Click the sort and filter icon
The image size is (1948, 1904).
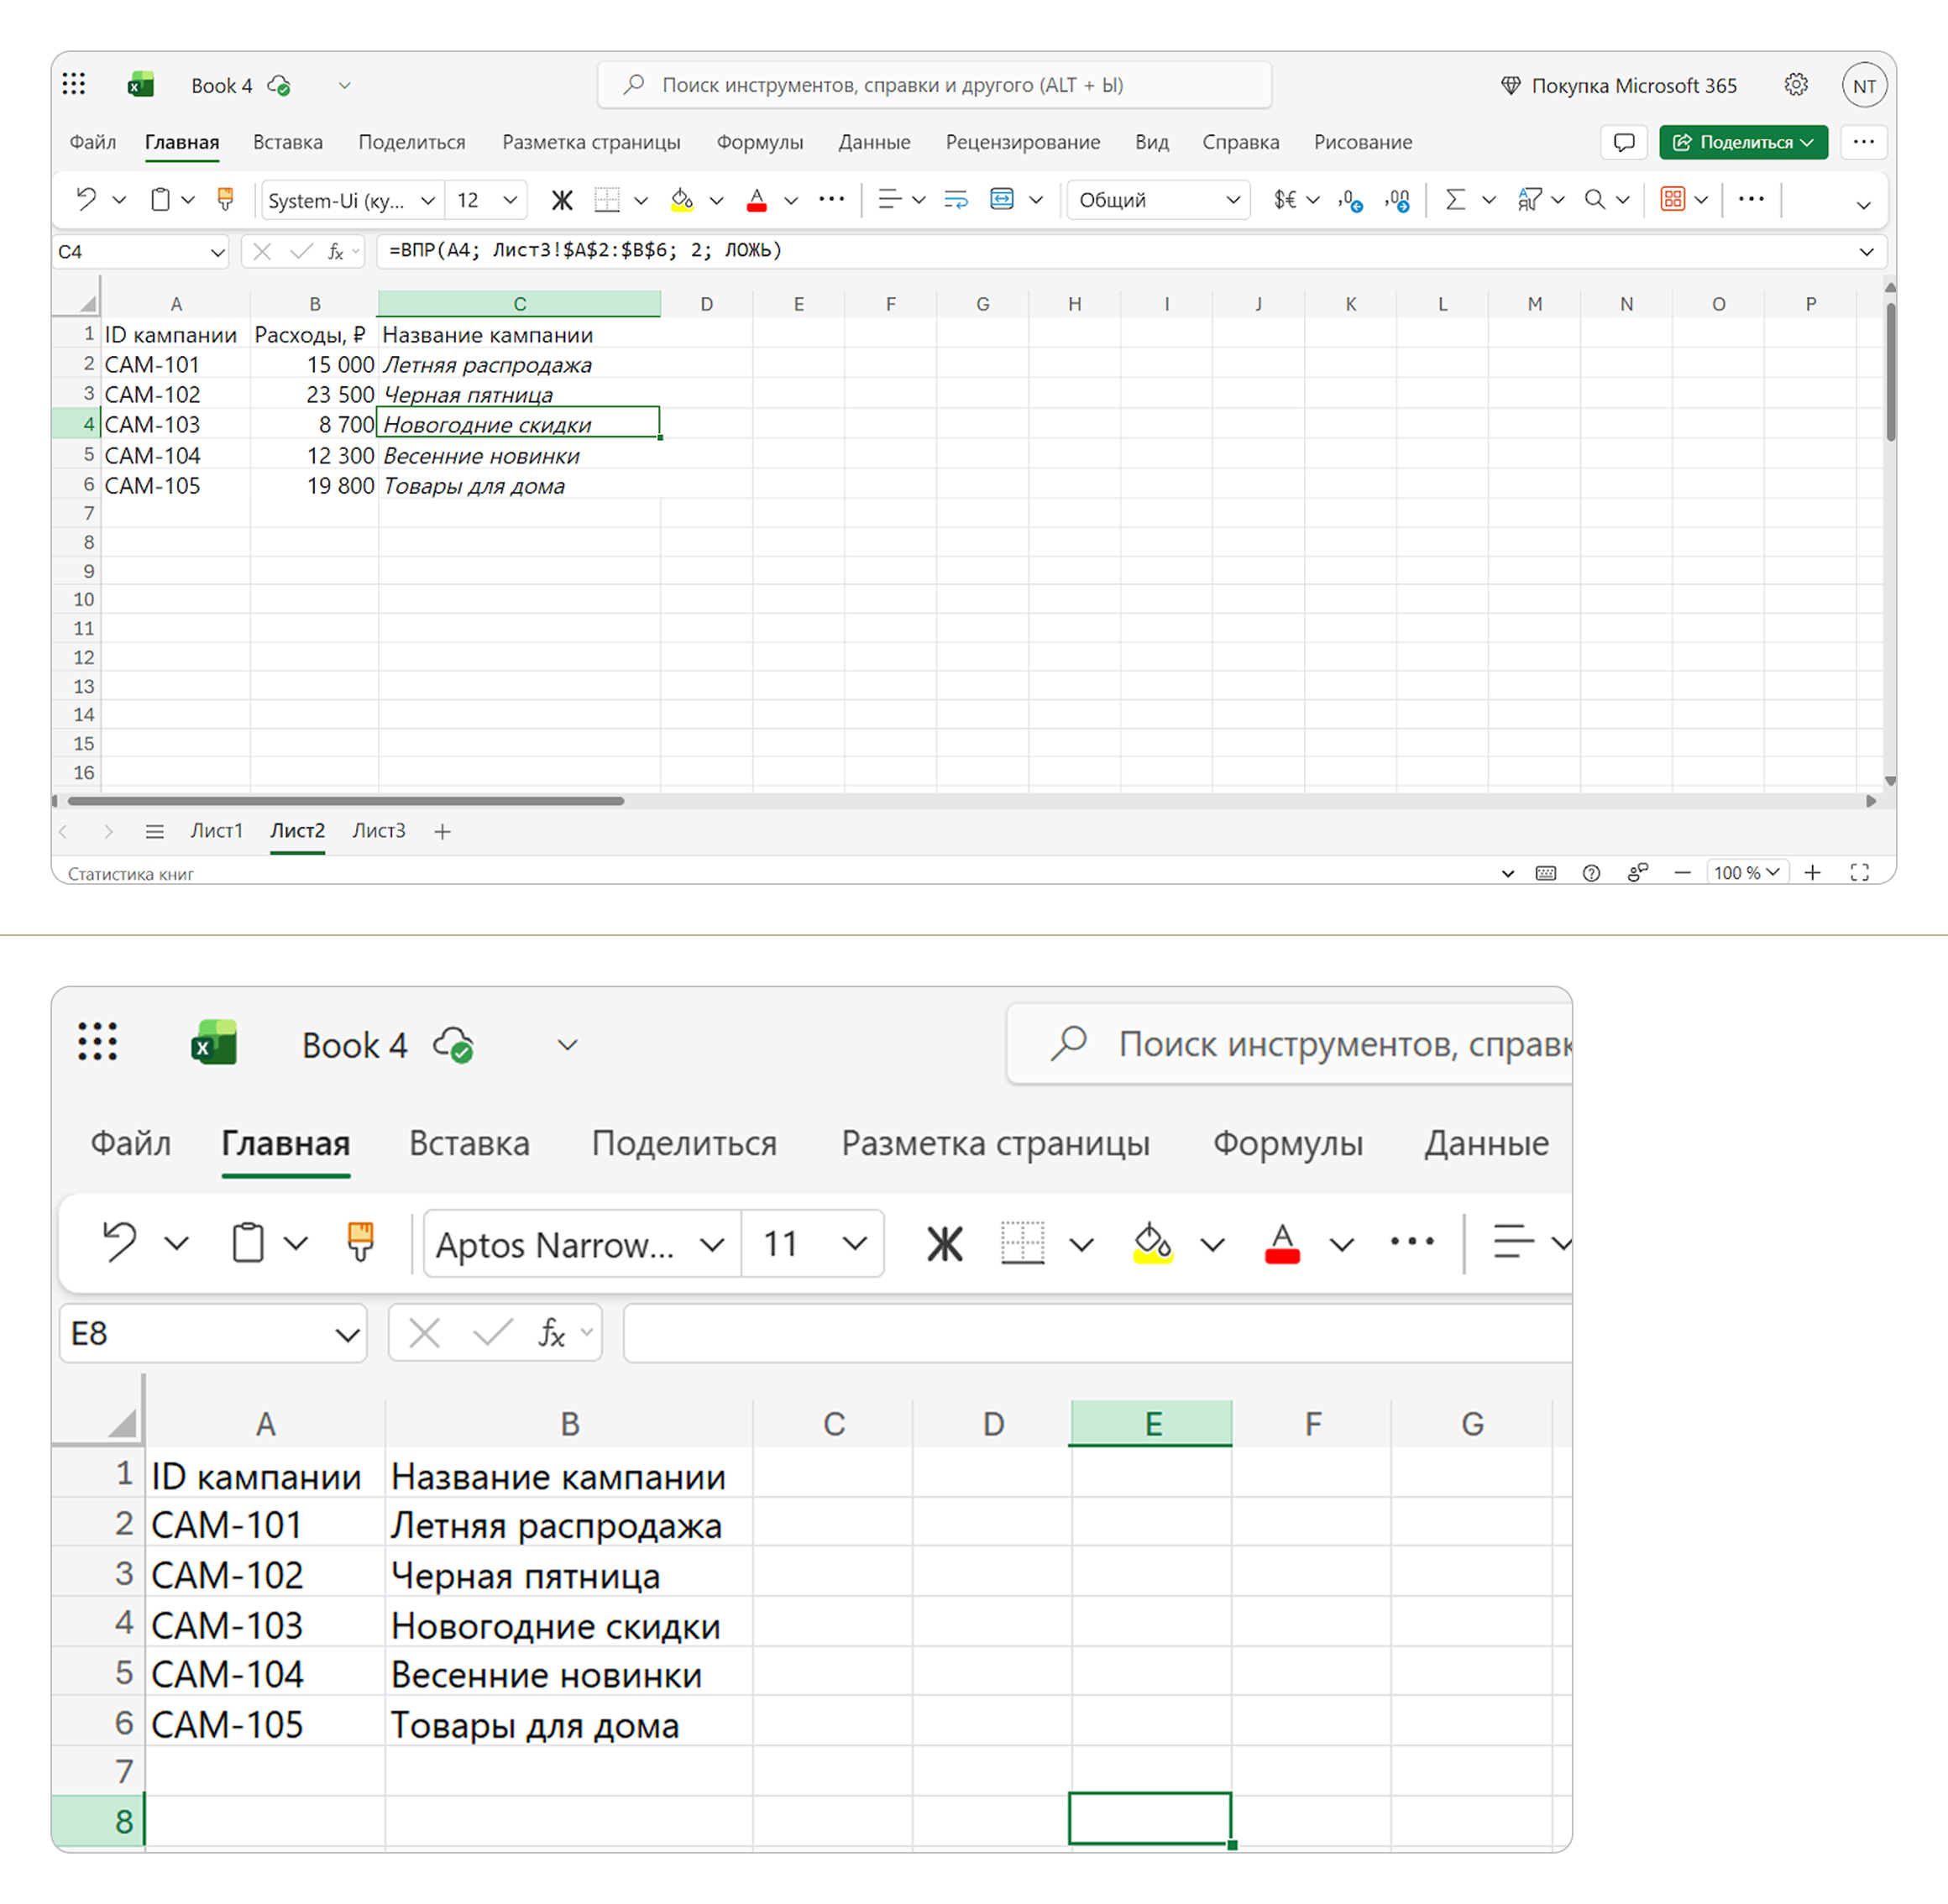click(x=1529, y=200)
